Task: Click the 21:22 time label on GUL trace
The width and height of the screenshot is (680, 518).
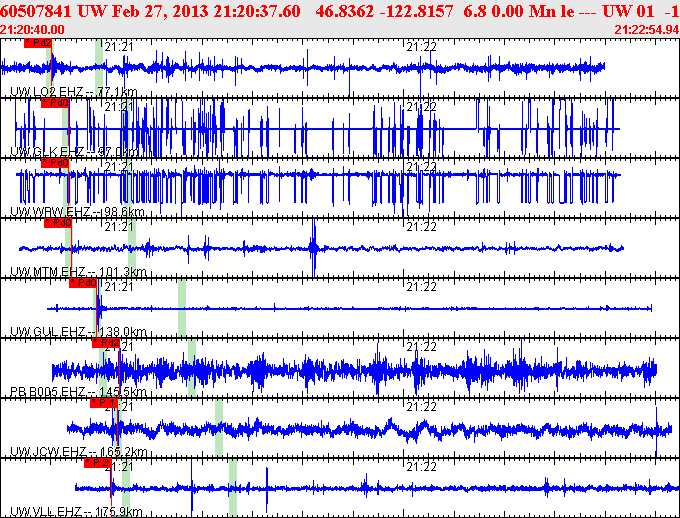Action: (421, 286)
